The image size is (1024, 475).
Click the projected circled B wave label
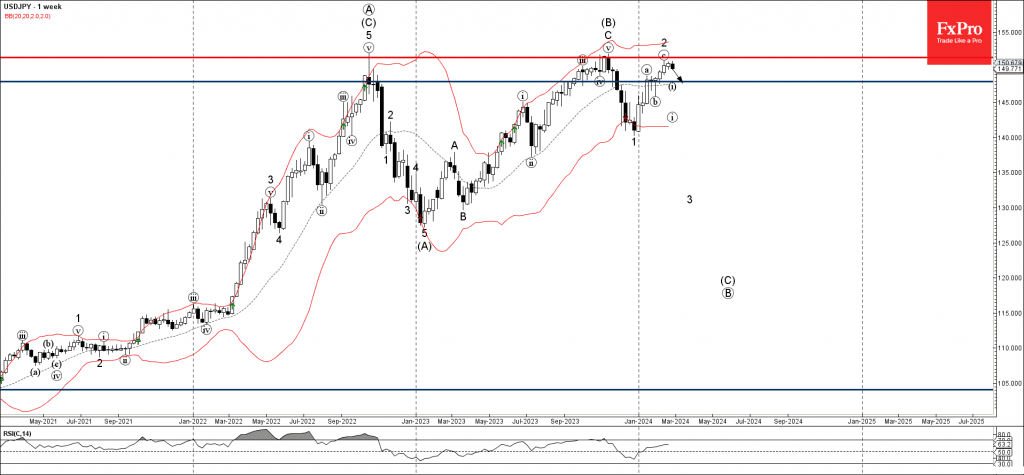[x=728, y=293]
